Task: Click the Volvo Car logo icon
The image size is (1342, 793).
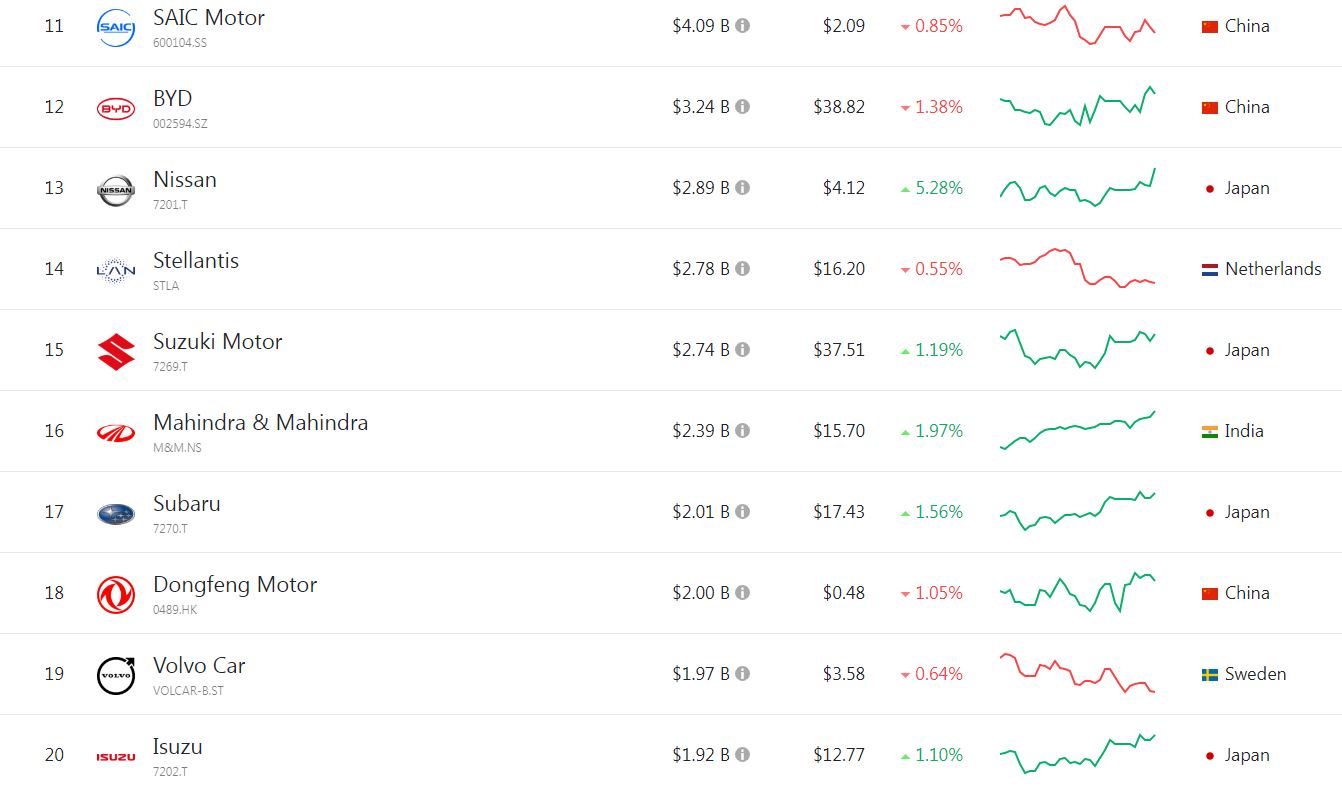Action: 116,675
